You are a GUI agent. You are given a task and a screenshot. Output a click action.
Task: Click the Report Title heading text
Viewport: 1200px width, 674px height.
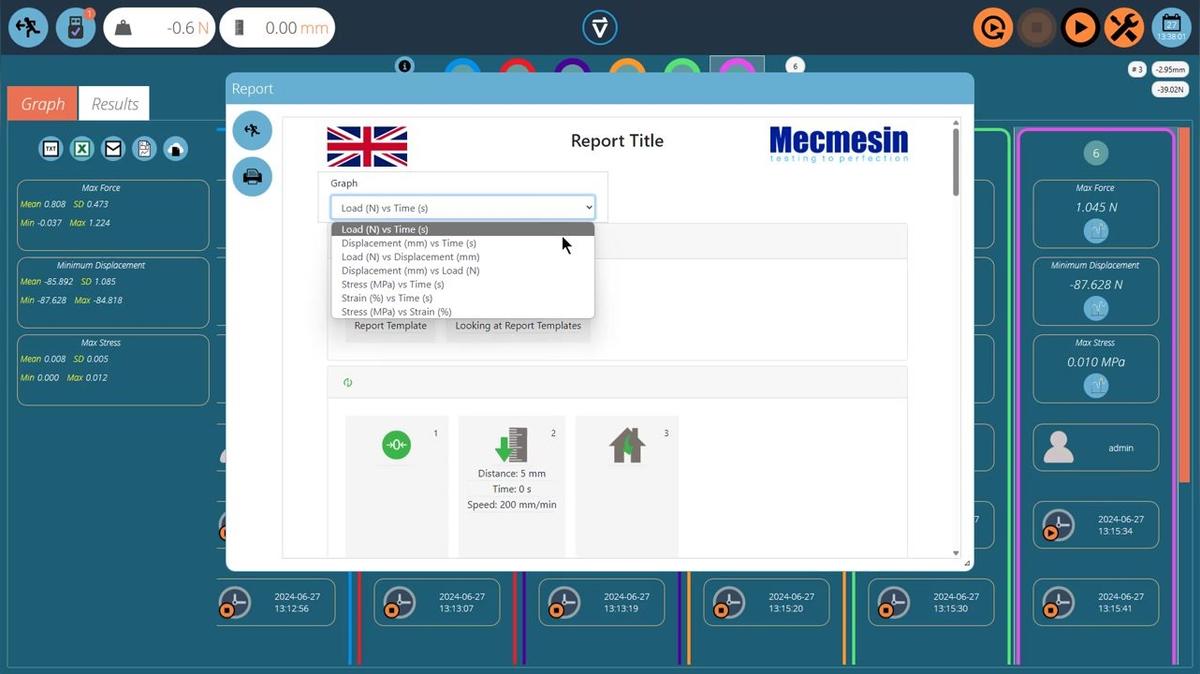pyautogui.click(x=617, y=141)
